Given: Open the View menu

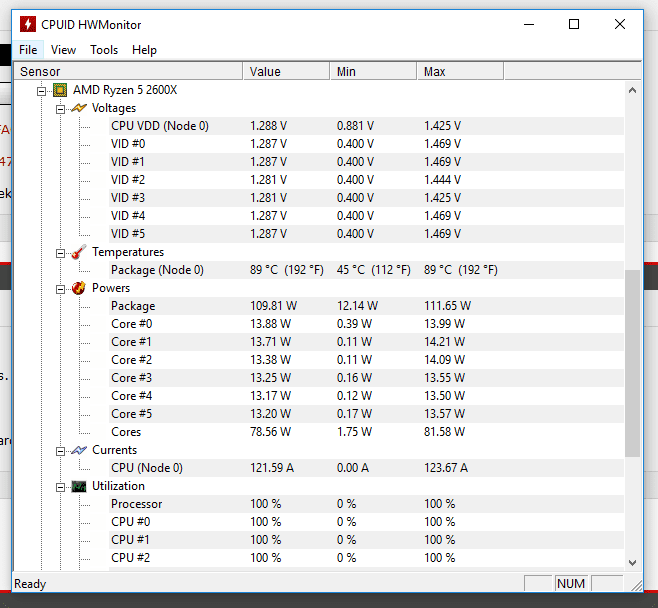Looking at the screenshot, I should [63, 50].
